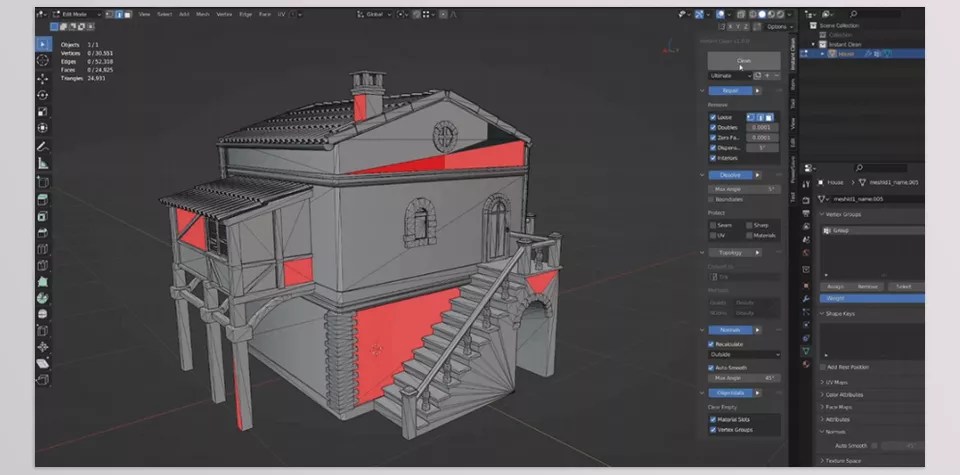Toggle the Vertex Groups checkbox

(x=713, y=430)
